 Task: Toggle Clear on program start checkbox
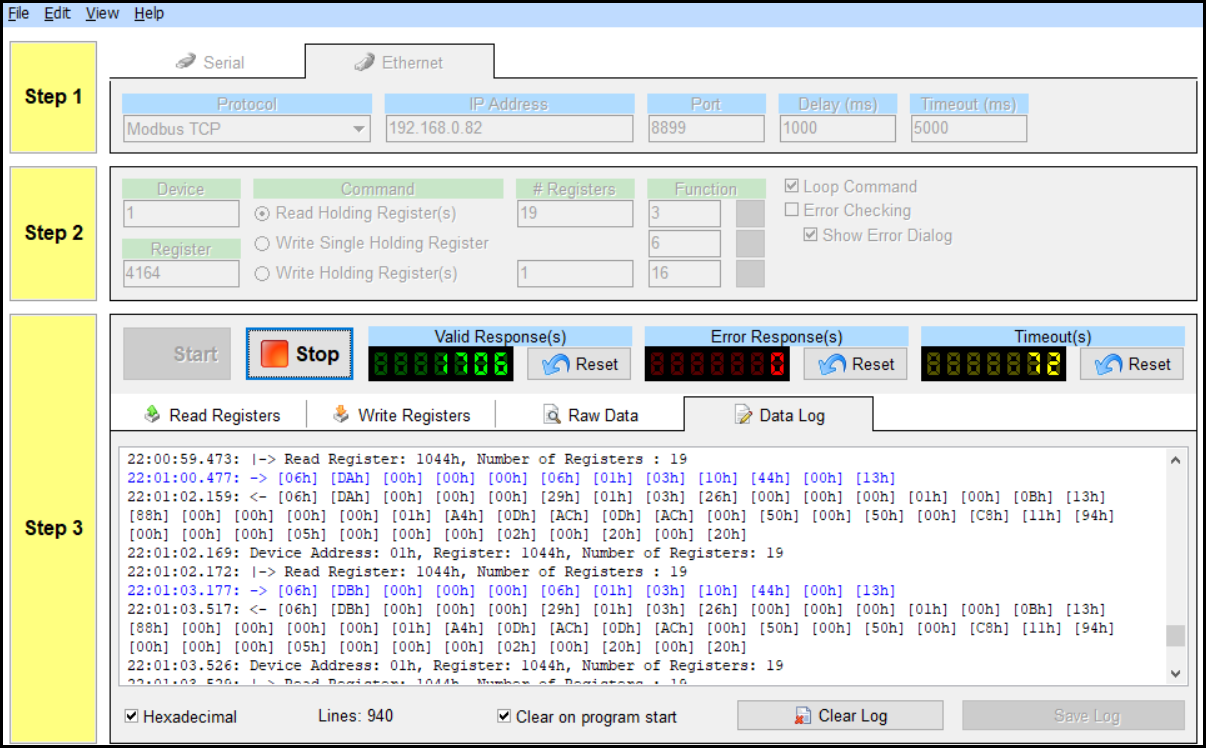(505, 717)
